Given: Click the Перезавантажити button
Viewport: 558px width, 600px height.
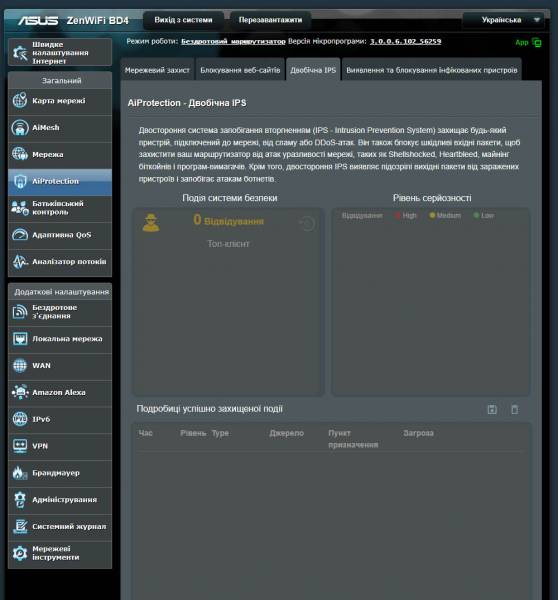Looking at the screenshot, I should [x=271, y=20].
